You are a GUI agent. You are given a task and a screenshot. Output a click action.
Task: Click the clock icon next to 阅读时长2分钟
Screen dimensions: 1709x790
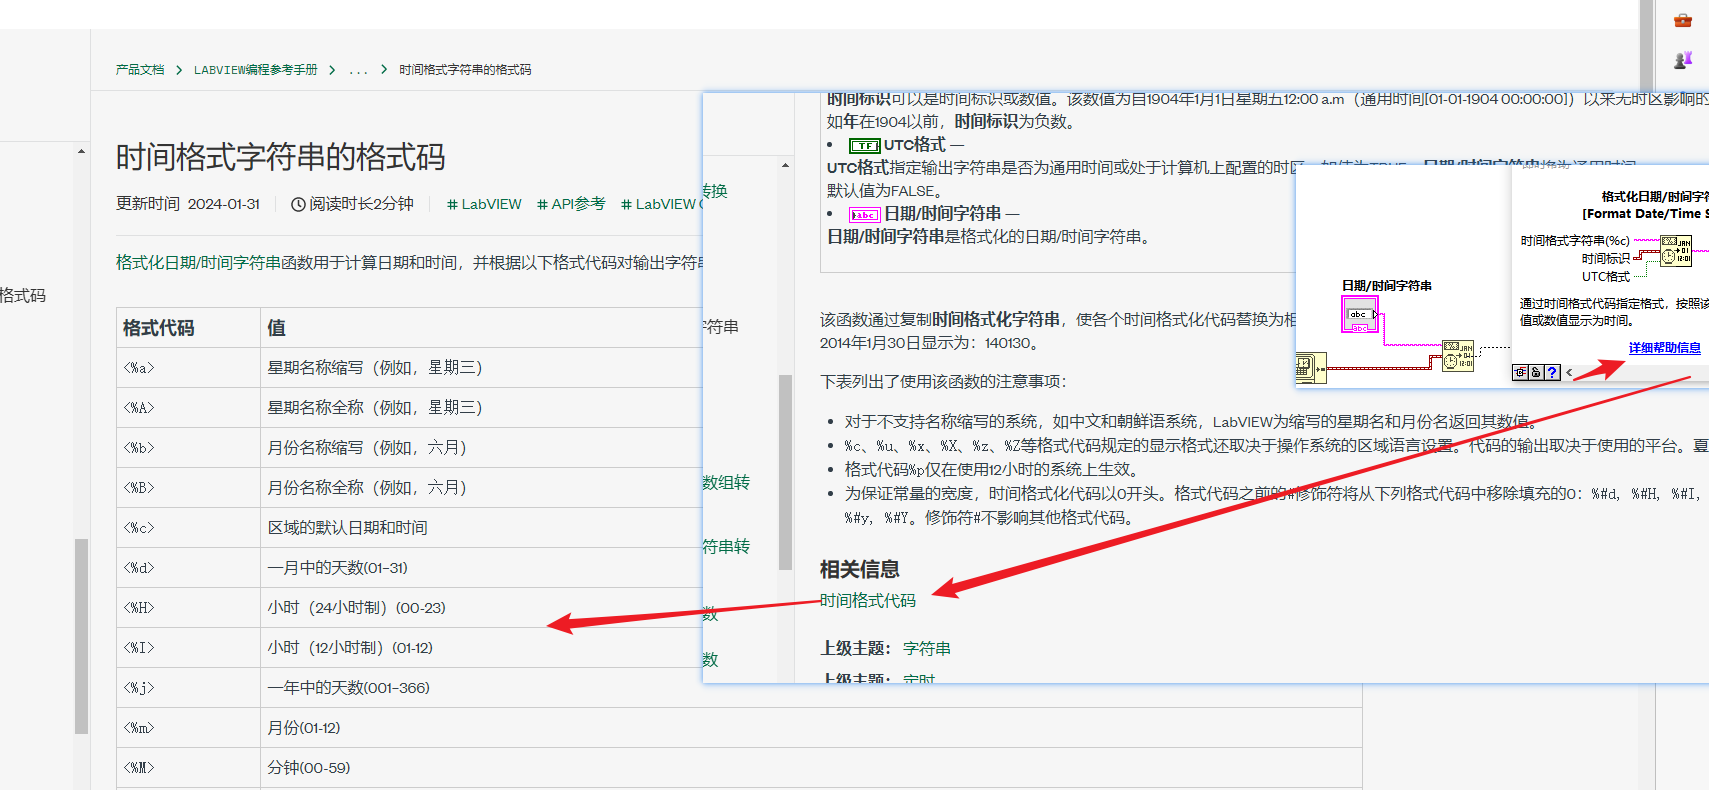pos(298,204)
